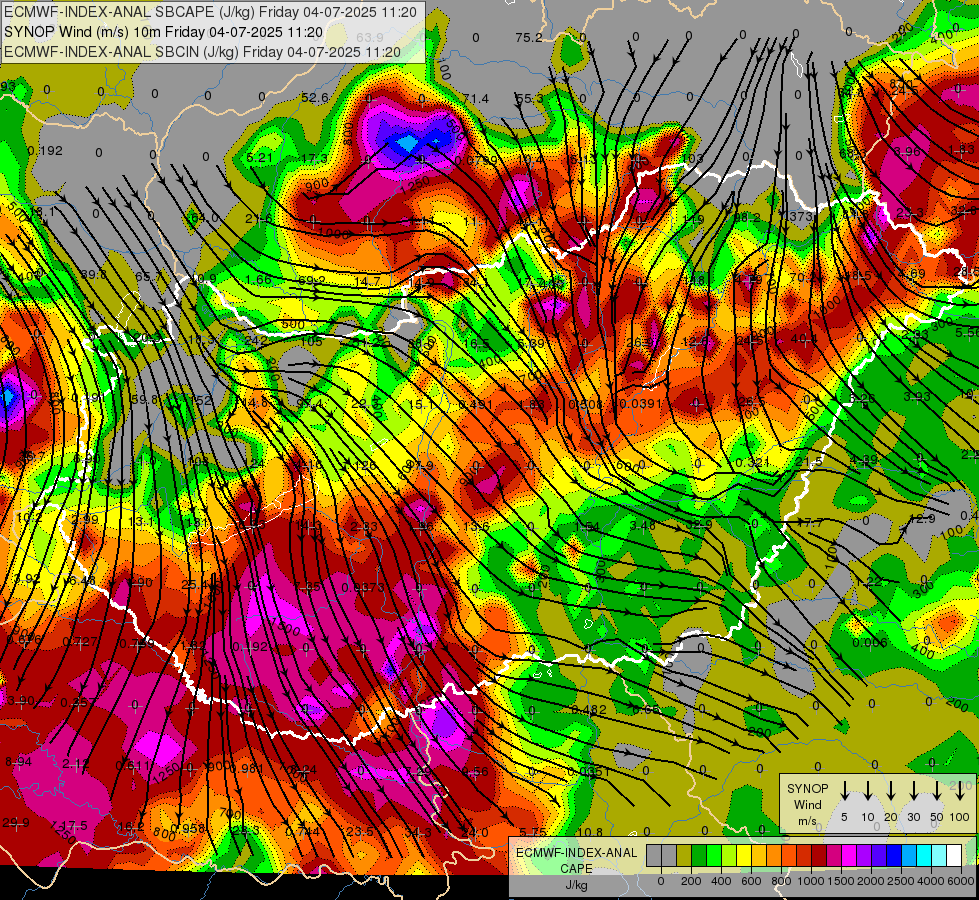Click the map value '89.8'
The width and height of the screenshot is (979, 900).
pos(94,275)
